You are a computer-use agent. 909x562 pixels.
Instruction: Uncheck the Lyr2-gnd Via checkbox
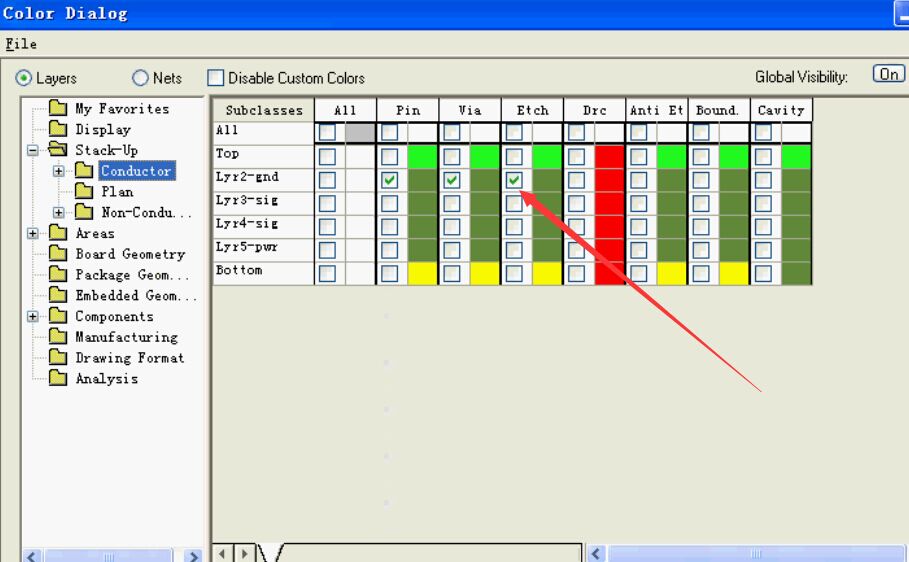pyautogui.click(x=452, y=180)
